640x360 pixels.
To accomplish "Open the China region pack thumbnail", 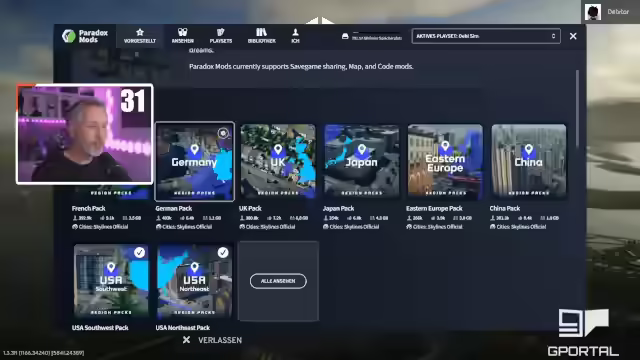I will coord(529,162).
